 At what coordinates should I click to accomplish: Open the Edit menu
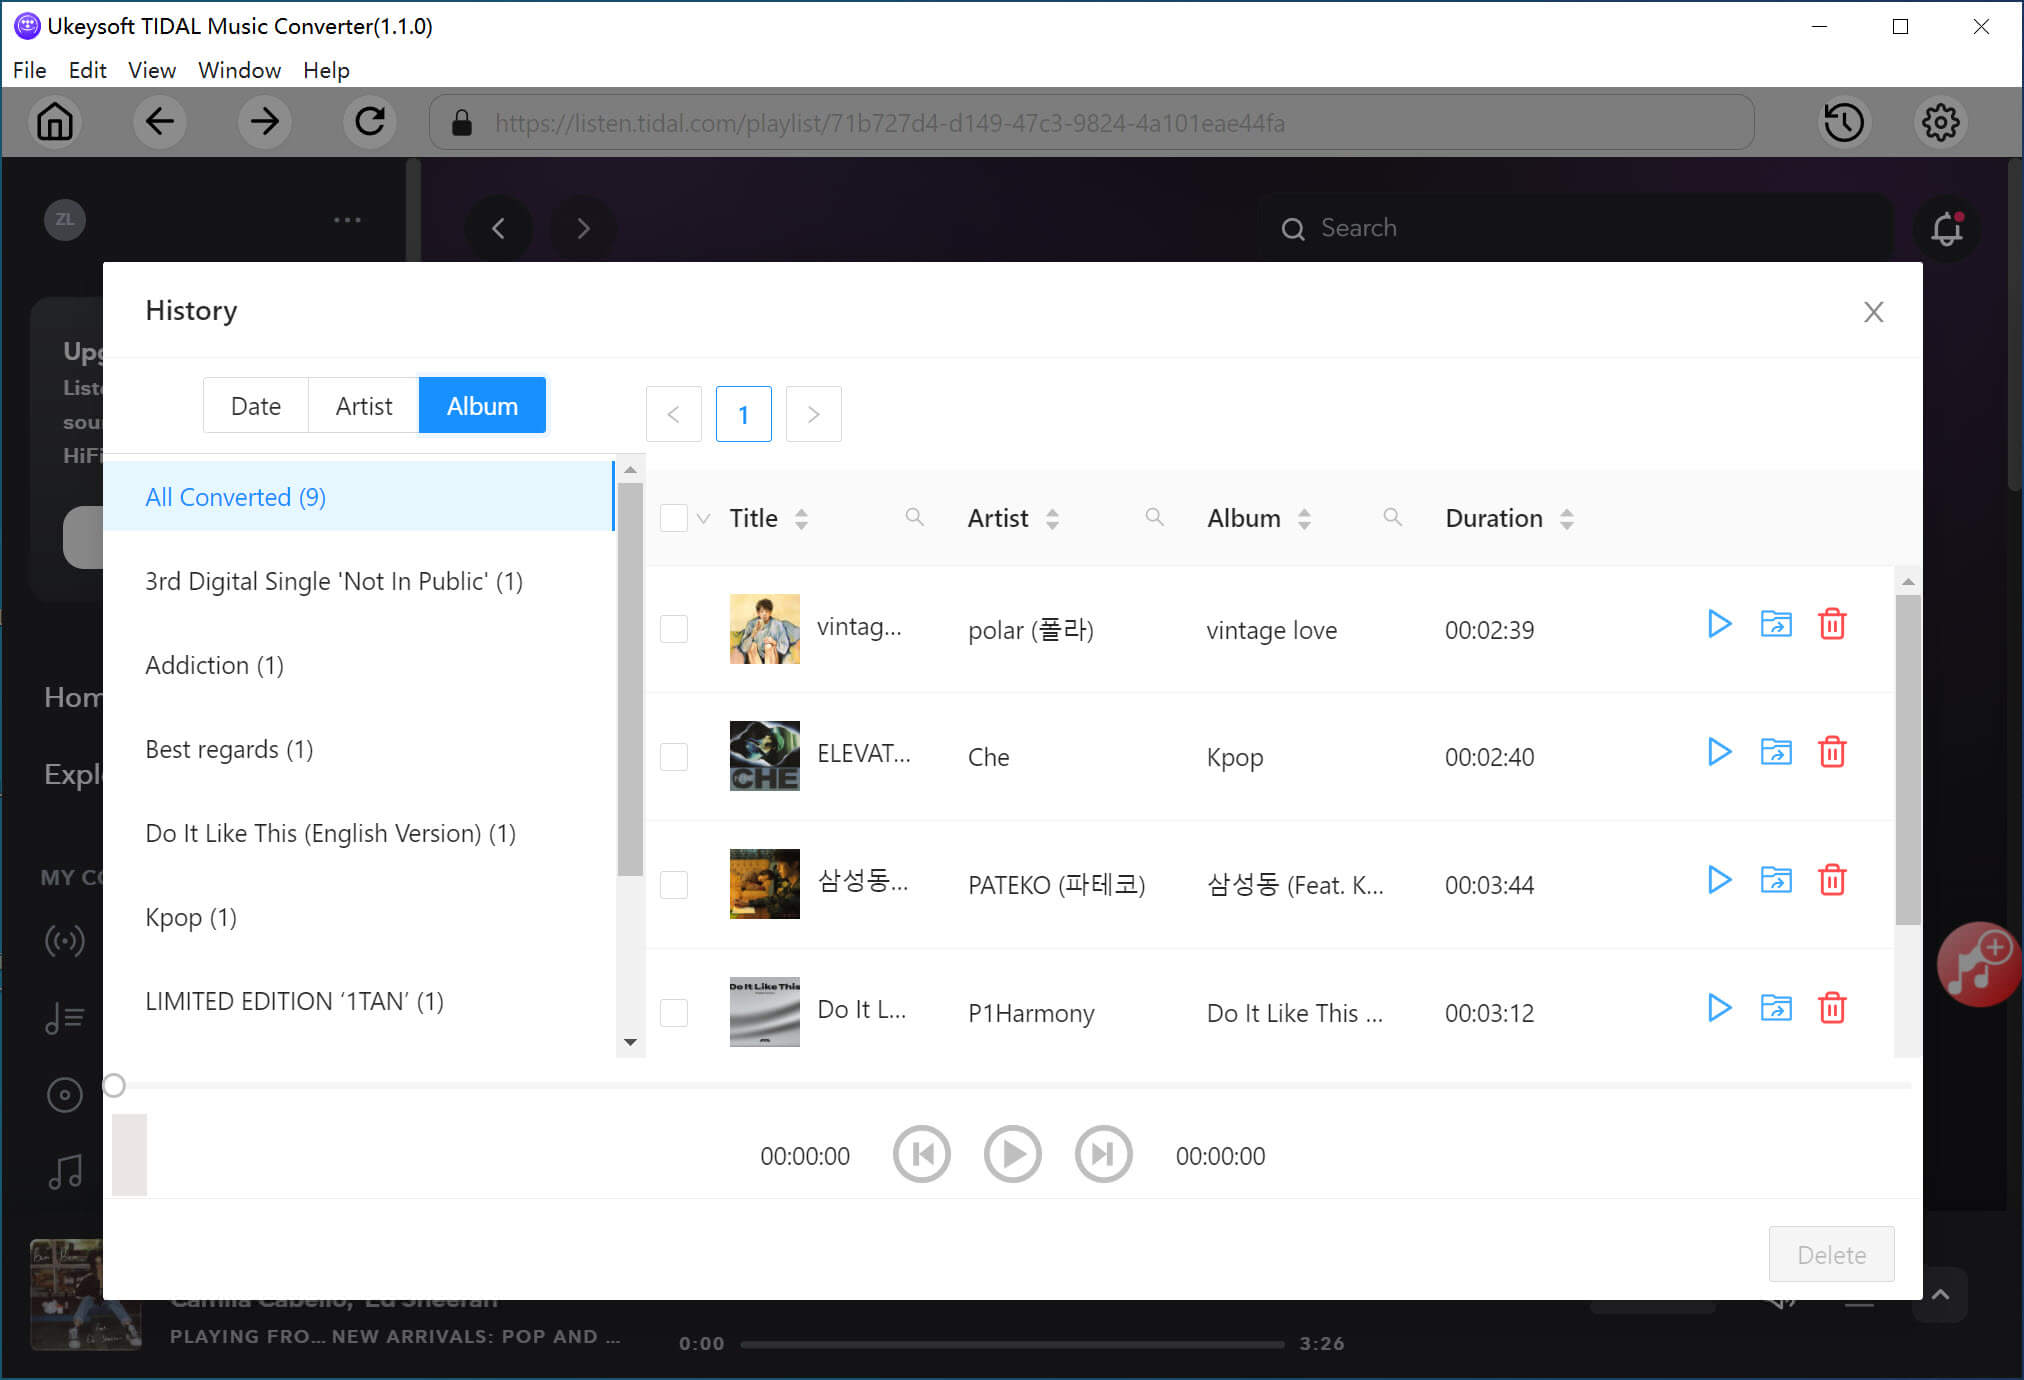[87, 70]
